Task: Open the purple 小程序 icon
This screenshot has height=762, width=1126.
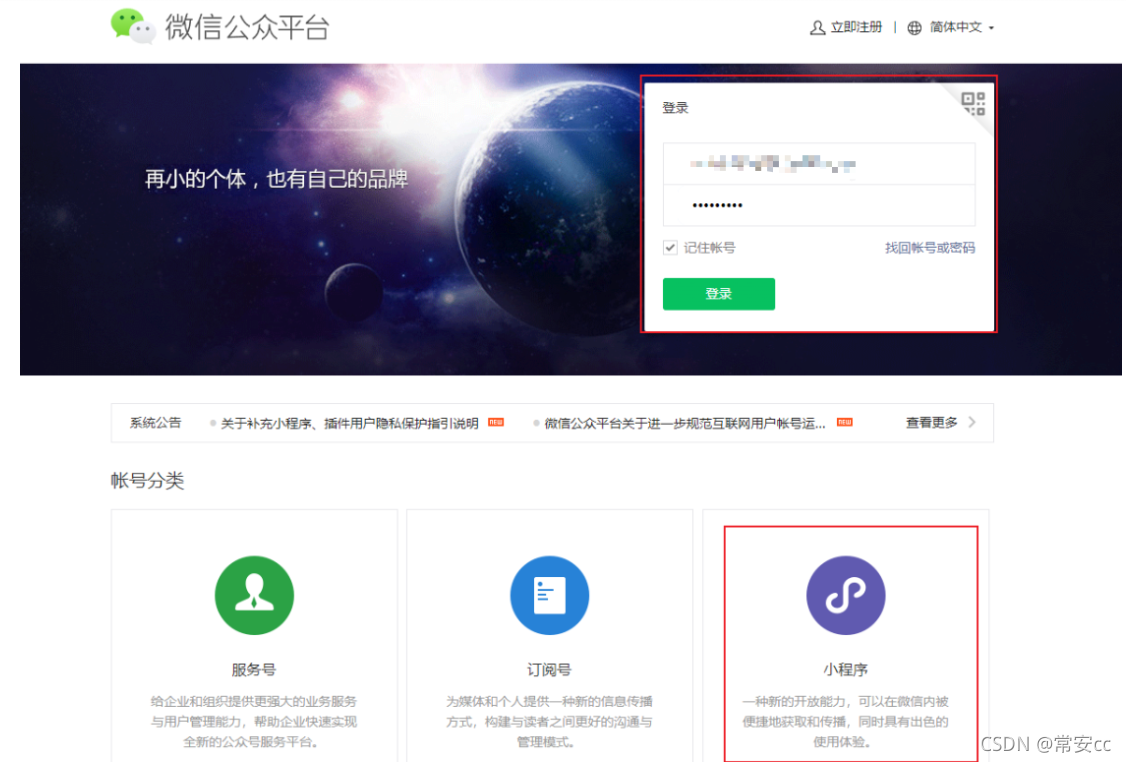Action: tap(845, 595)
